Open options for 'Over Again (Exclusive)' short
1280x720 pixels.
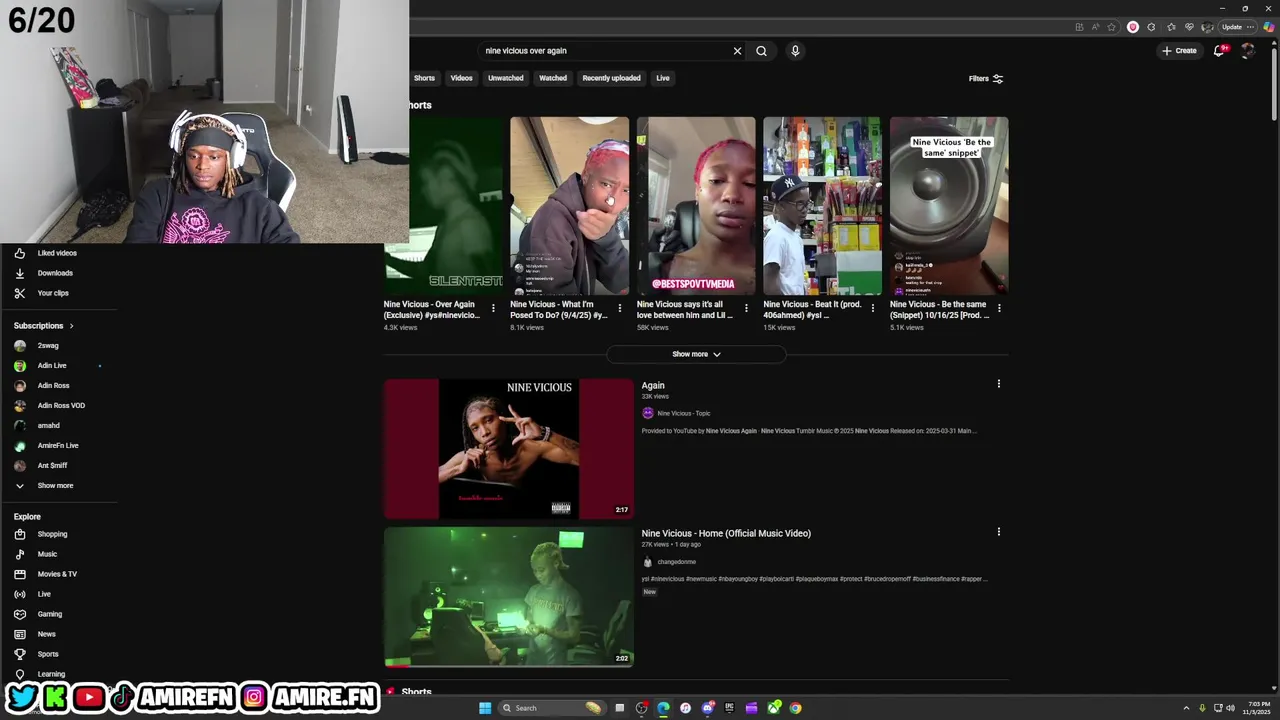click(493, 308)
